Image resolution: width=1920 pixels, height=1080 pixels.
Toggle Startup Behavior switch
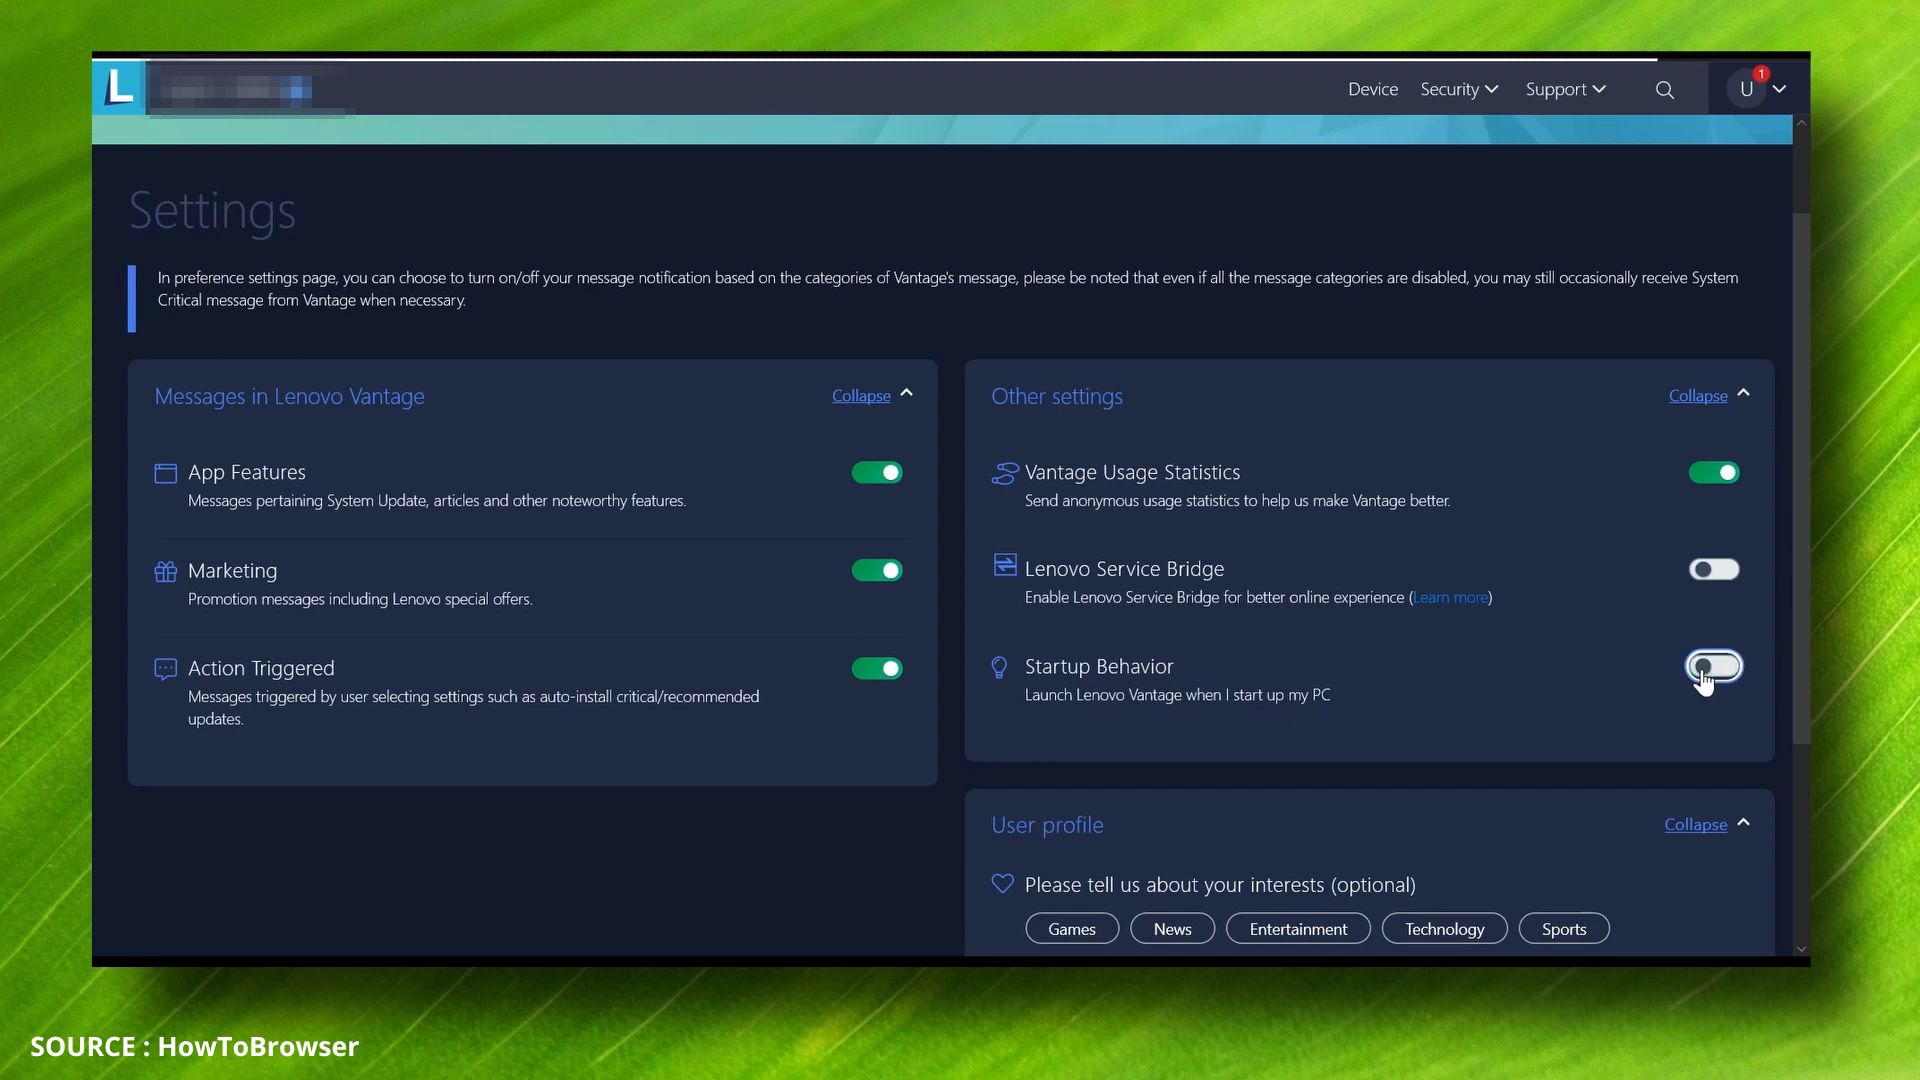(x=1714, y=667)
